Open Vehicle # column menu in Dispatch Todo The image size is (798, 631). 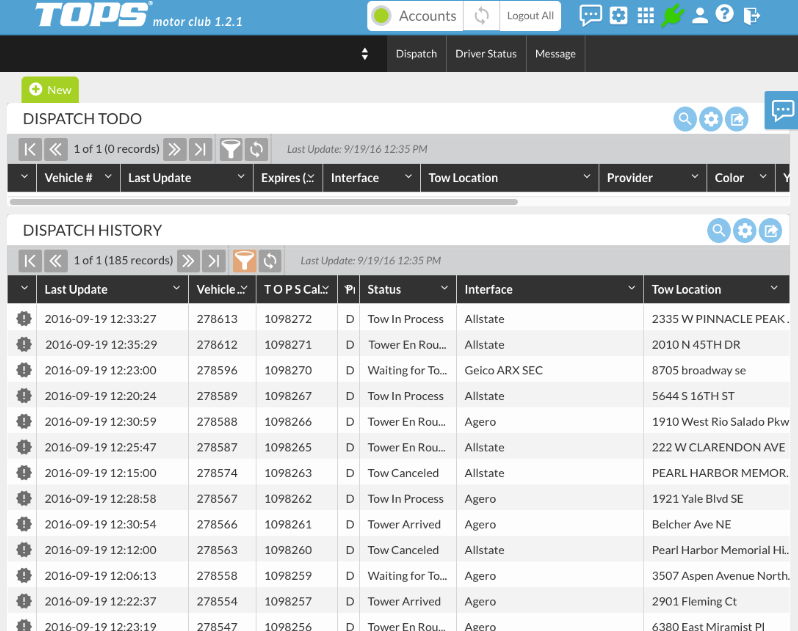coord(108,177)
